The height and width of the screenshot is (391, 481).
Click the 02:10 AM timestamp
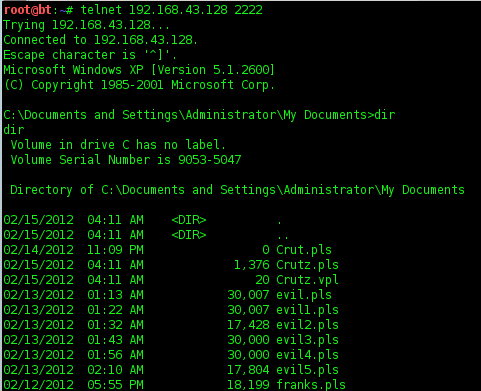(115, 370)
